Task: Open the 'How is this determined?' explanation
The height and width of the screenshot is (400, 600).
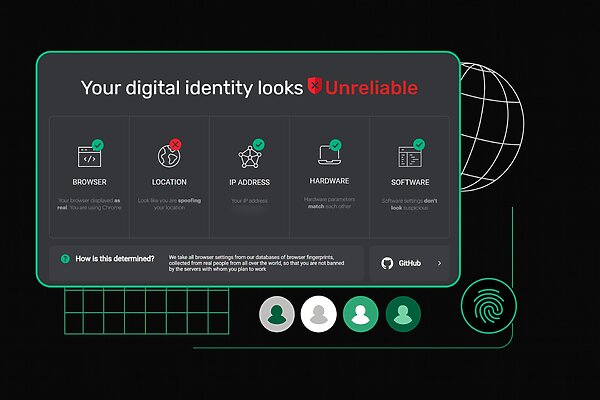Action: tap(115, 259)
